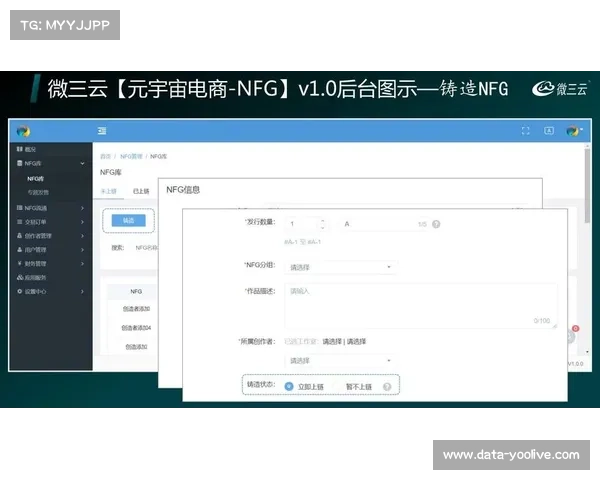The image size is (600, 480).
Task: Switch to the 未上链 tab
Action: [x=108, y=191]
